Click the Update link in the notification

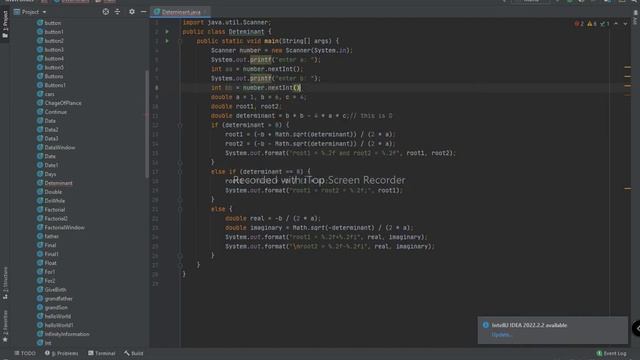501,335
